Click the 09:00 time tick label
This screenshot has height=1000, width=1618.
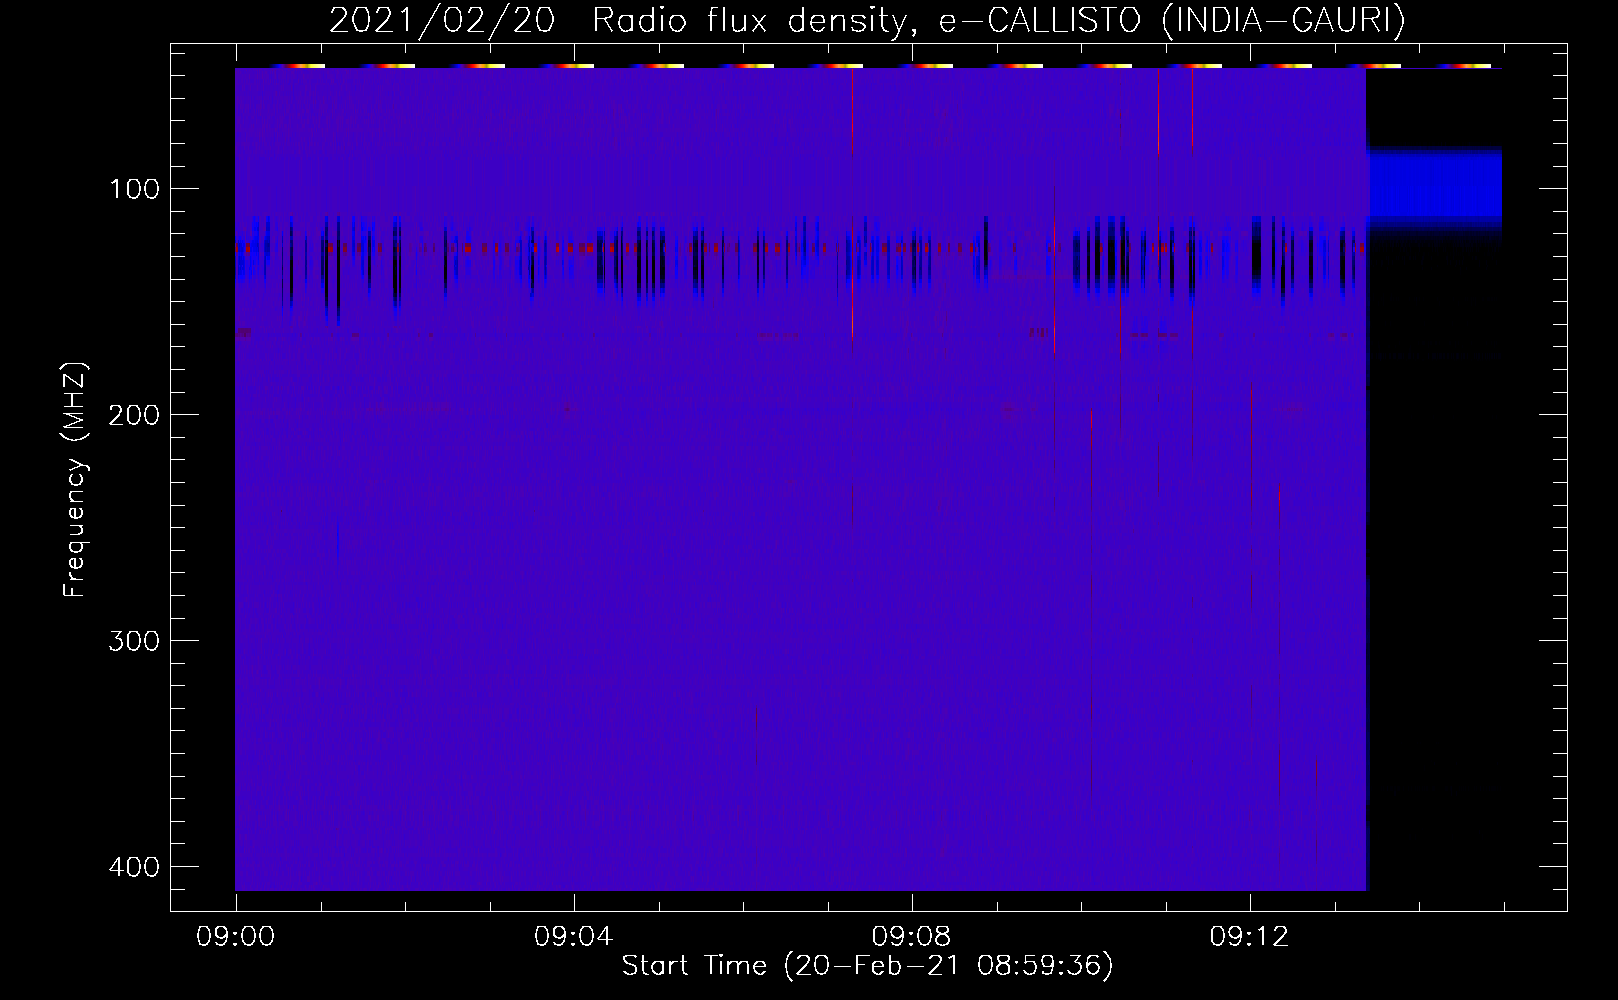point(236,937)
